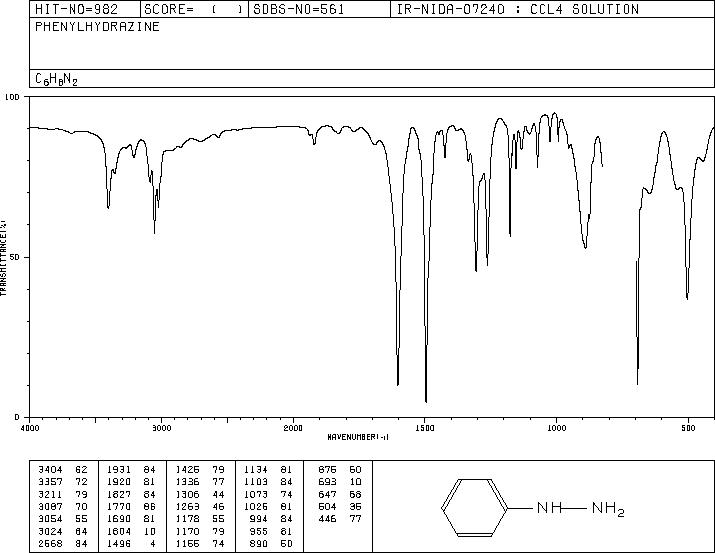Select peak 1026 in the peak table
This screenshot has height=553, width=715.
269,506
